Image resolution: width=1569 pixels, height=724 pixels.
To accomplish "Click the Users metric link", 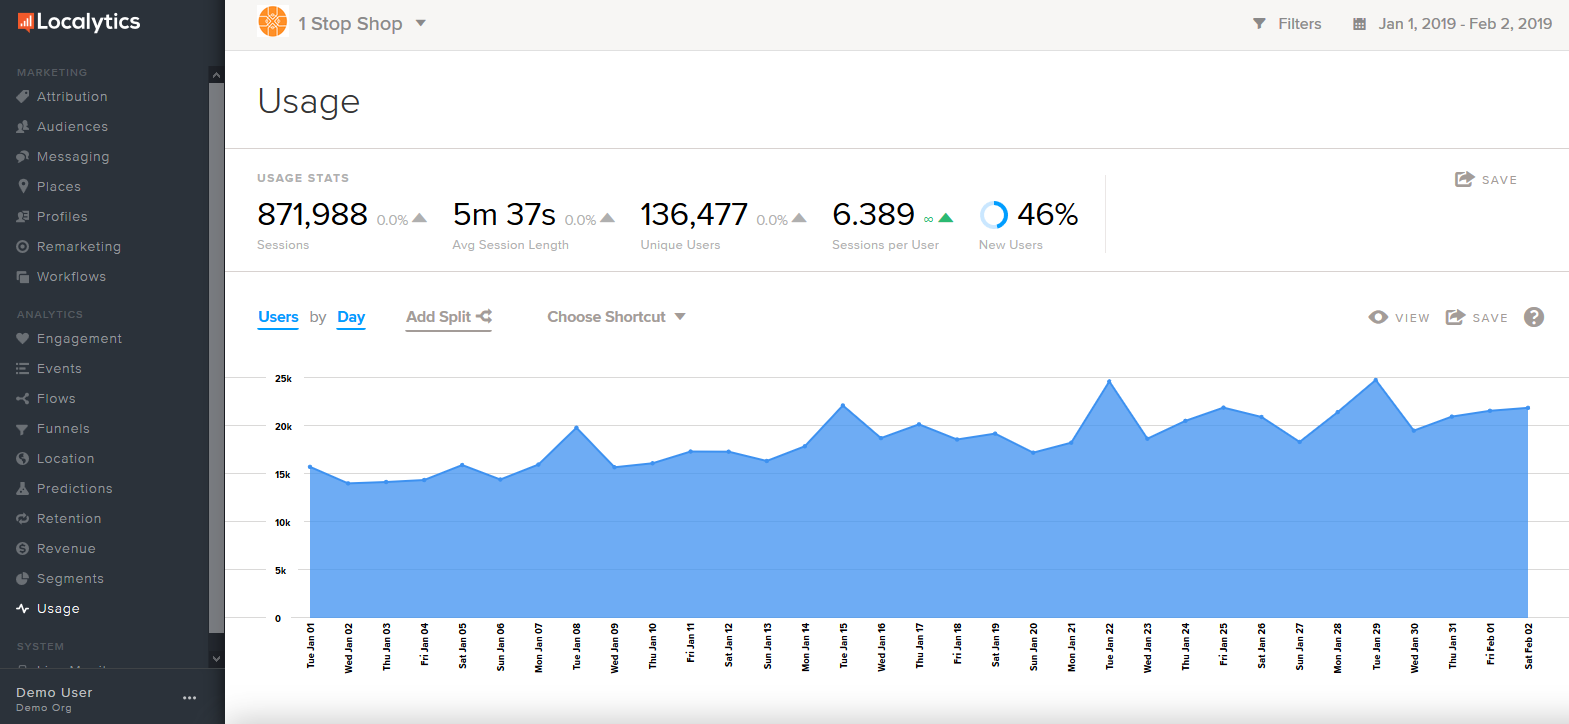I will pos(278,317).
